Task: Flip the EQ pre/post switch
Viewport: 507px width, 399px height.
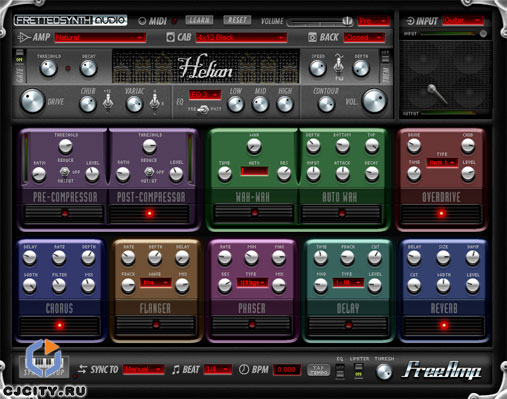Action: tap(203, 109)
